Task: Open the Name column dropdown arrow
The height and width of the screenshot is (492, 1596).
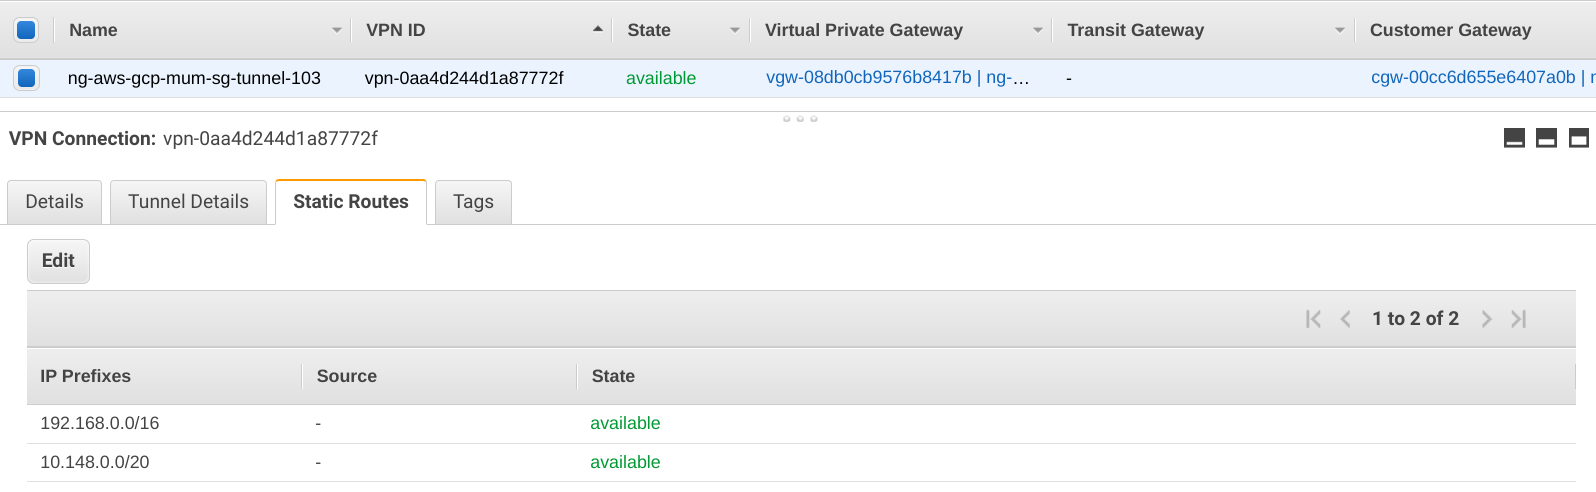Action: [x=337, y=31]
